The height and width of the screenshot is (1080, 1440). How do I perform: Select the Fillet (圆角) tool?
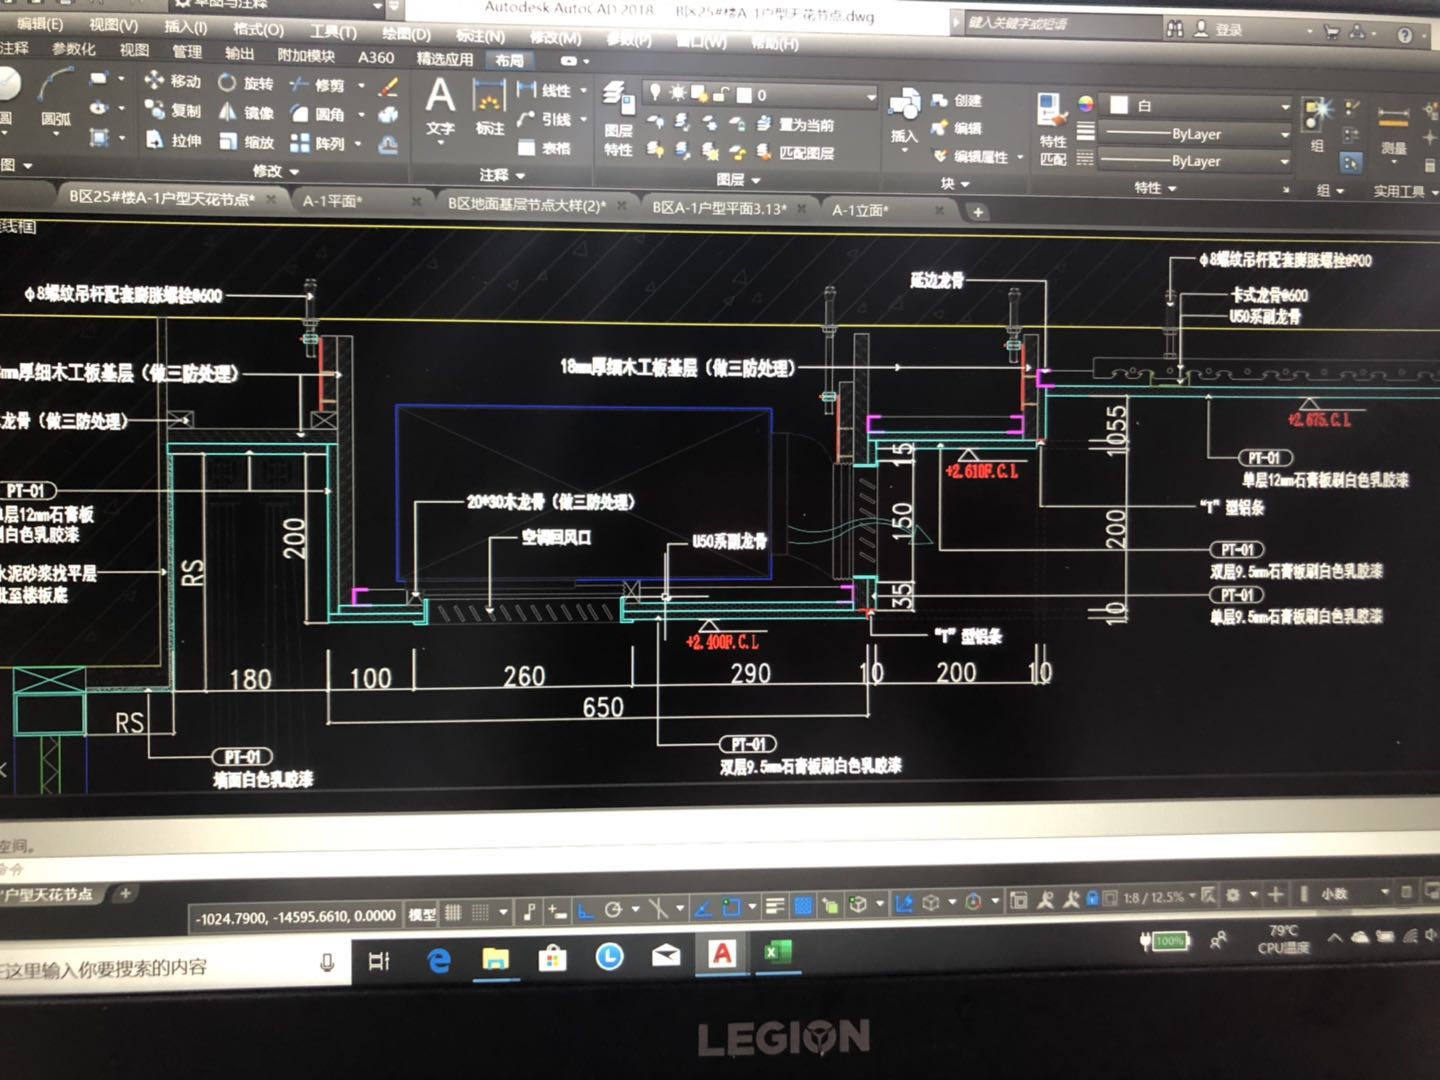point(317,114)
